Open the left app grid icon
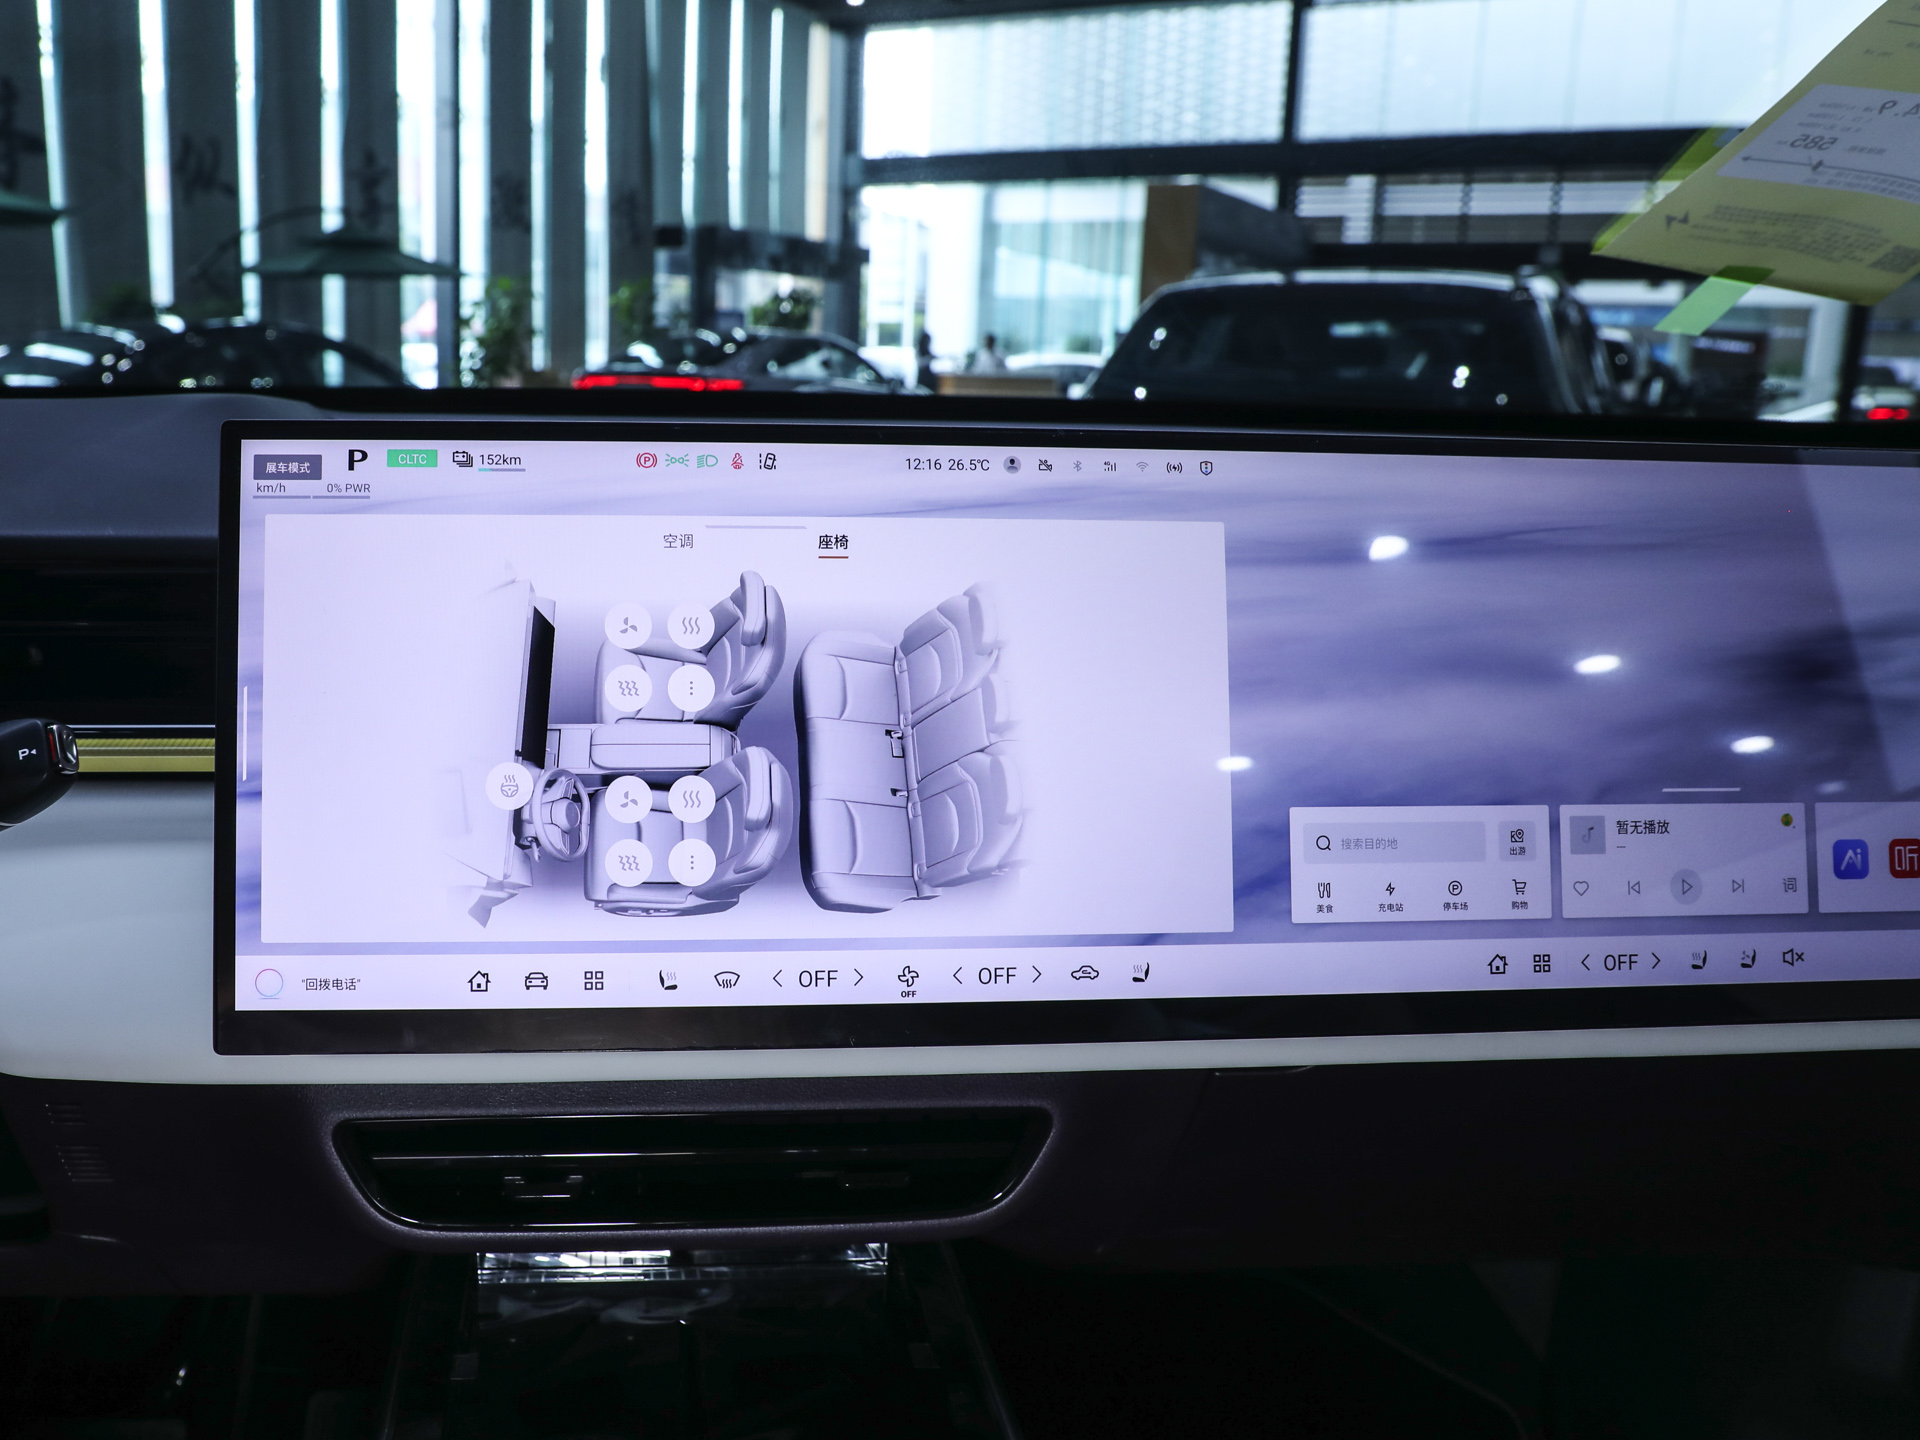Viewport: 1920px width, 1440px height. [594, 980]
